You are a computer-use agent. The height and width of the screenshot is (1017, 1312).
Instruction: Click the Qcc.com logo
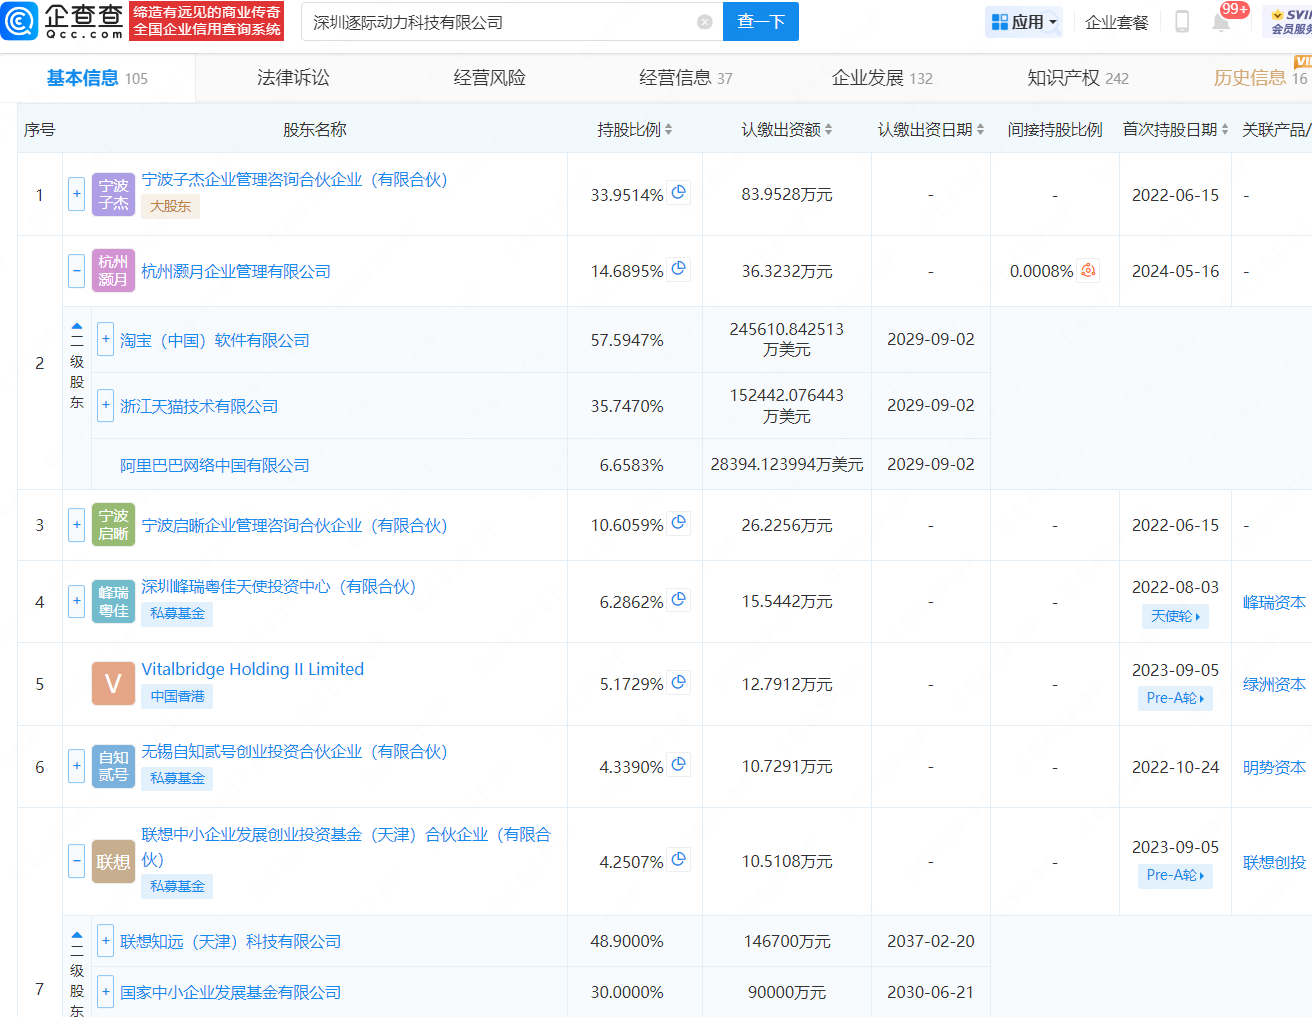[x=63, y=21]
